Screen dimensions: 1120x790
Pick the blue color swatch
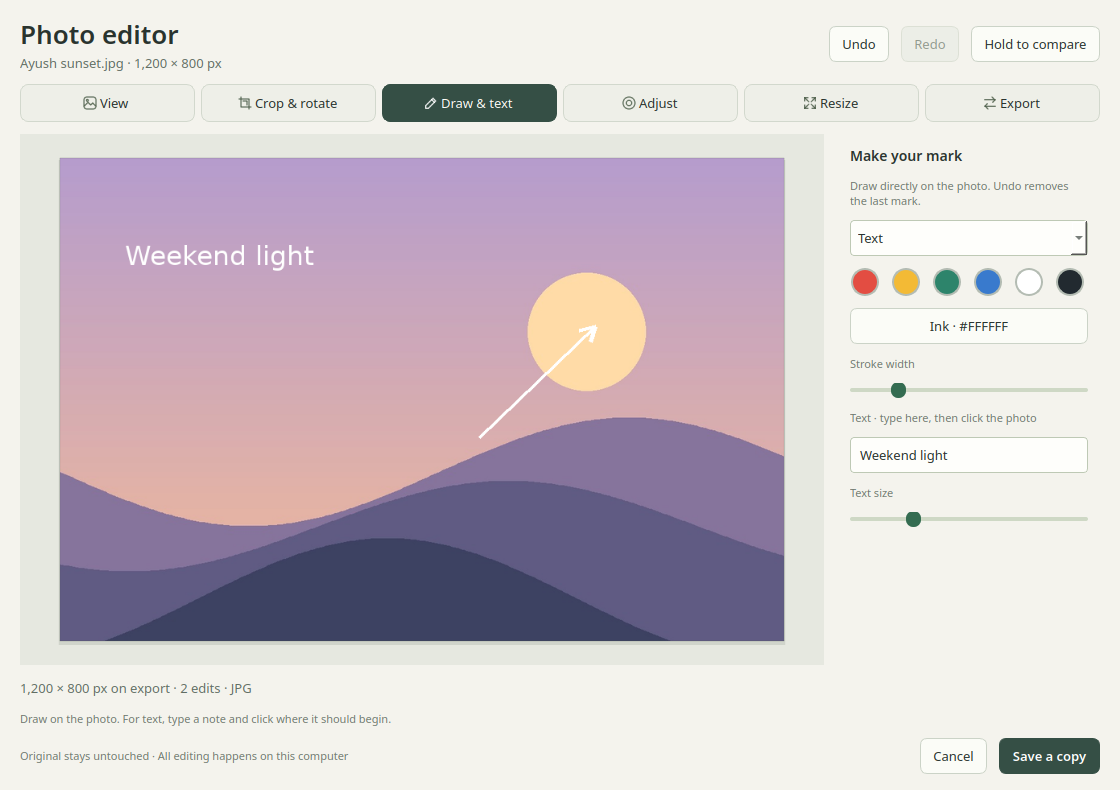[x=988, y=282]
